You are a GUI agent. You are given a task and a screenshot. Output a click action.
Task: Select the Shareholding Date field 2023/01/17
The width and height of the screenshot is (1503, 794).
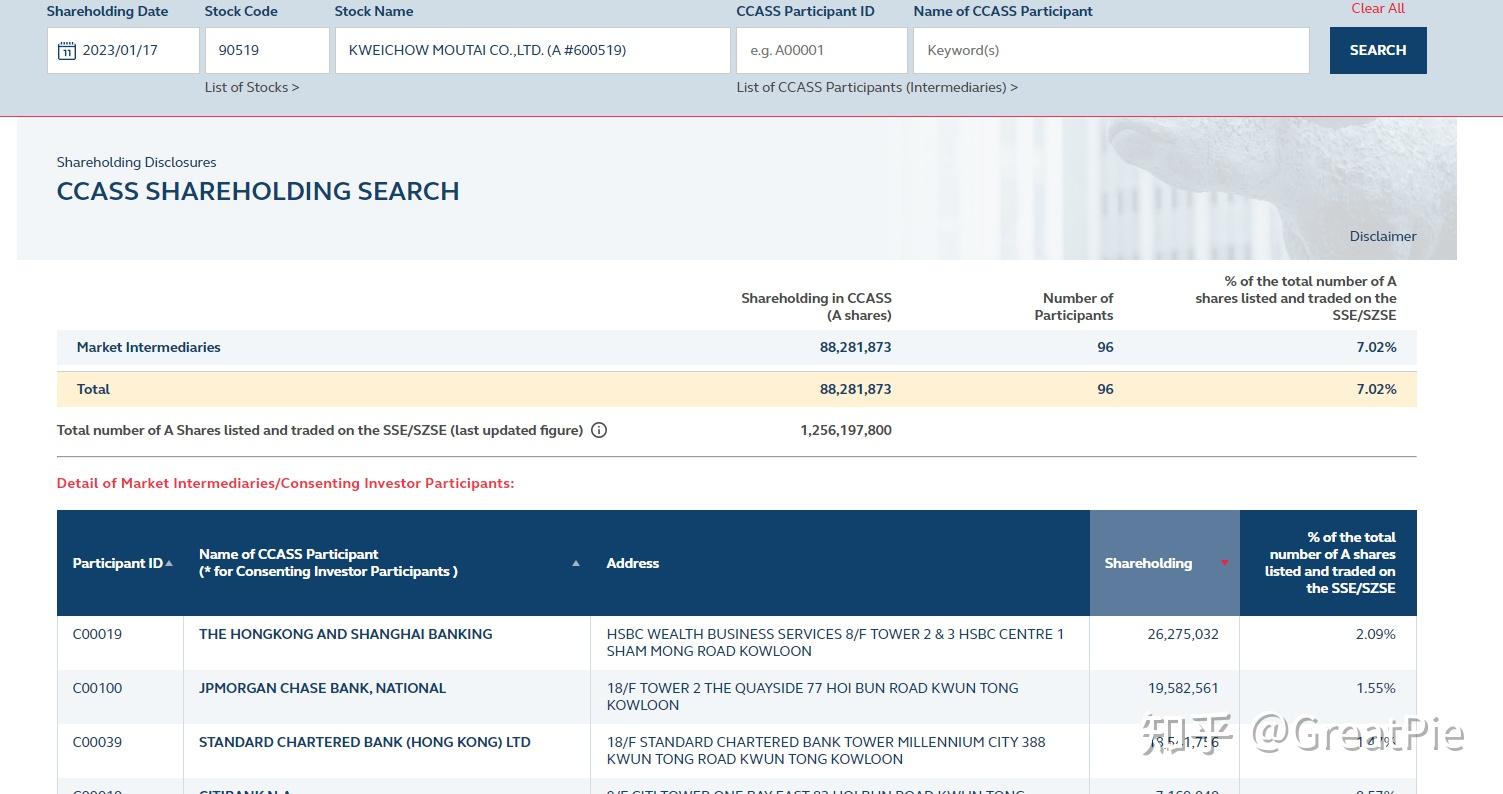point(123,50)
